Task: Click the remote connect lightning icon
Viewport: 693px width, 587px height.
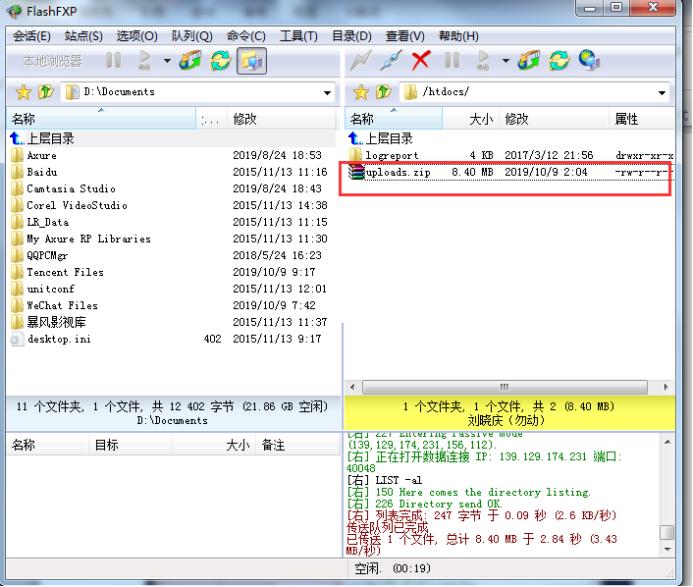Action: click(361, 60)
